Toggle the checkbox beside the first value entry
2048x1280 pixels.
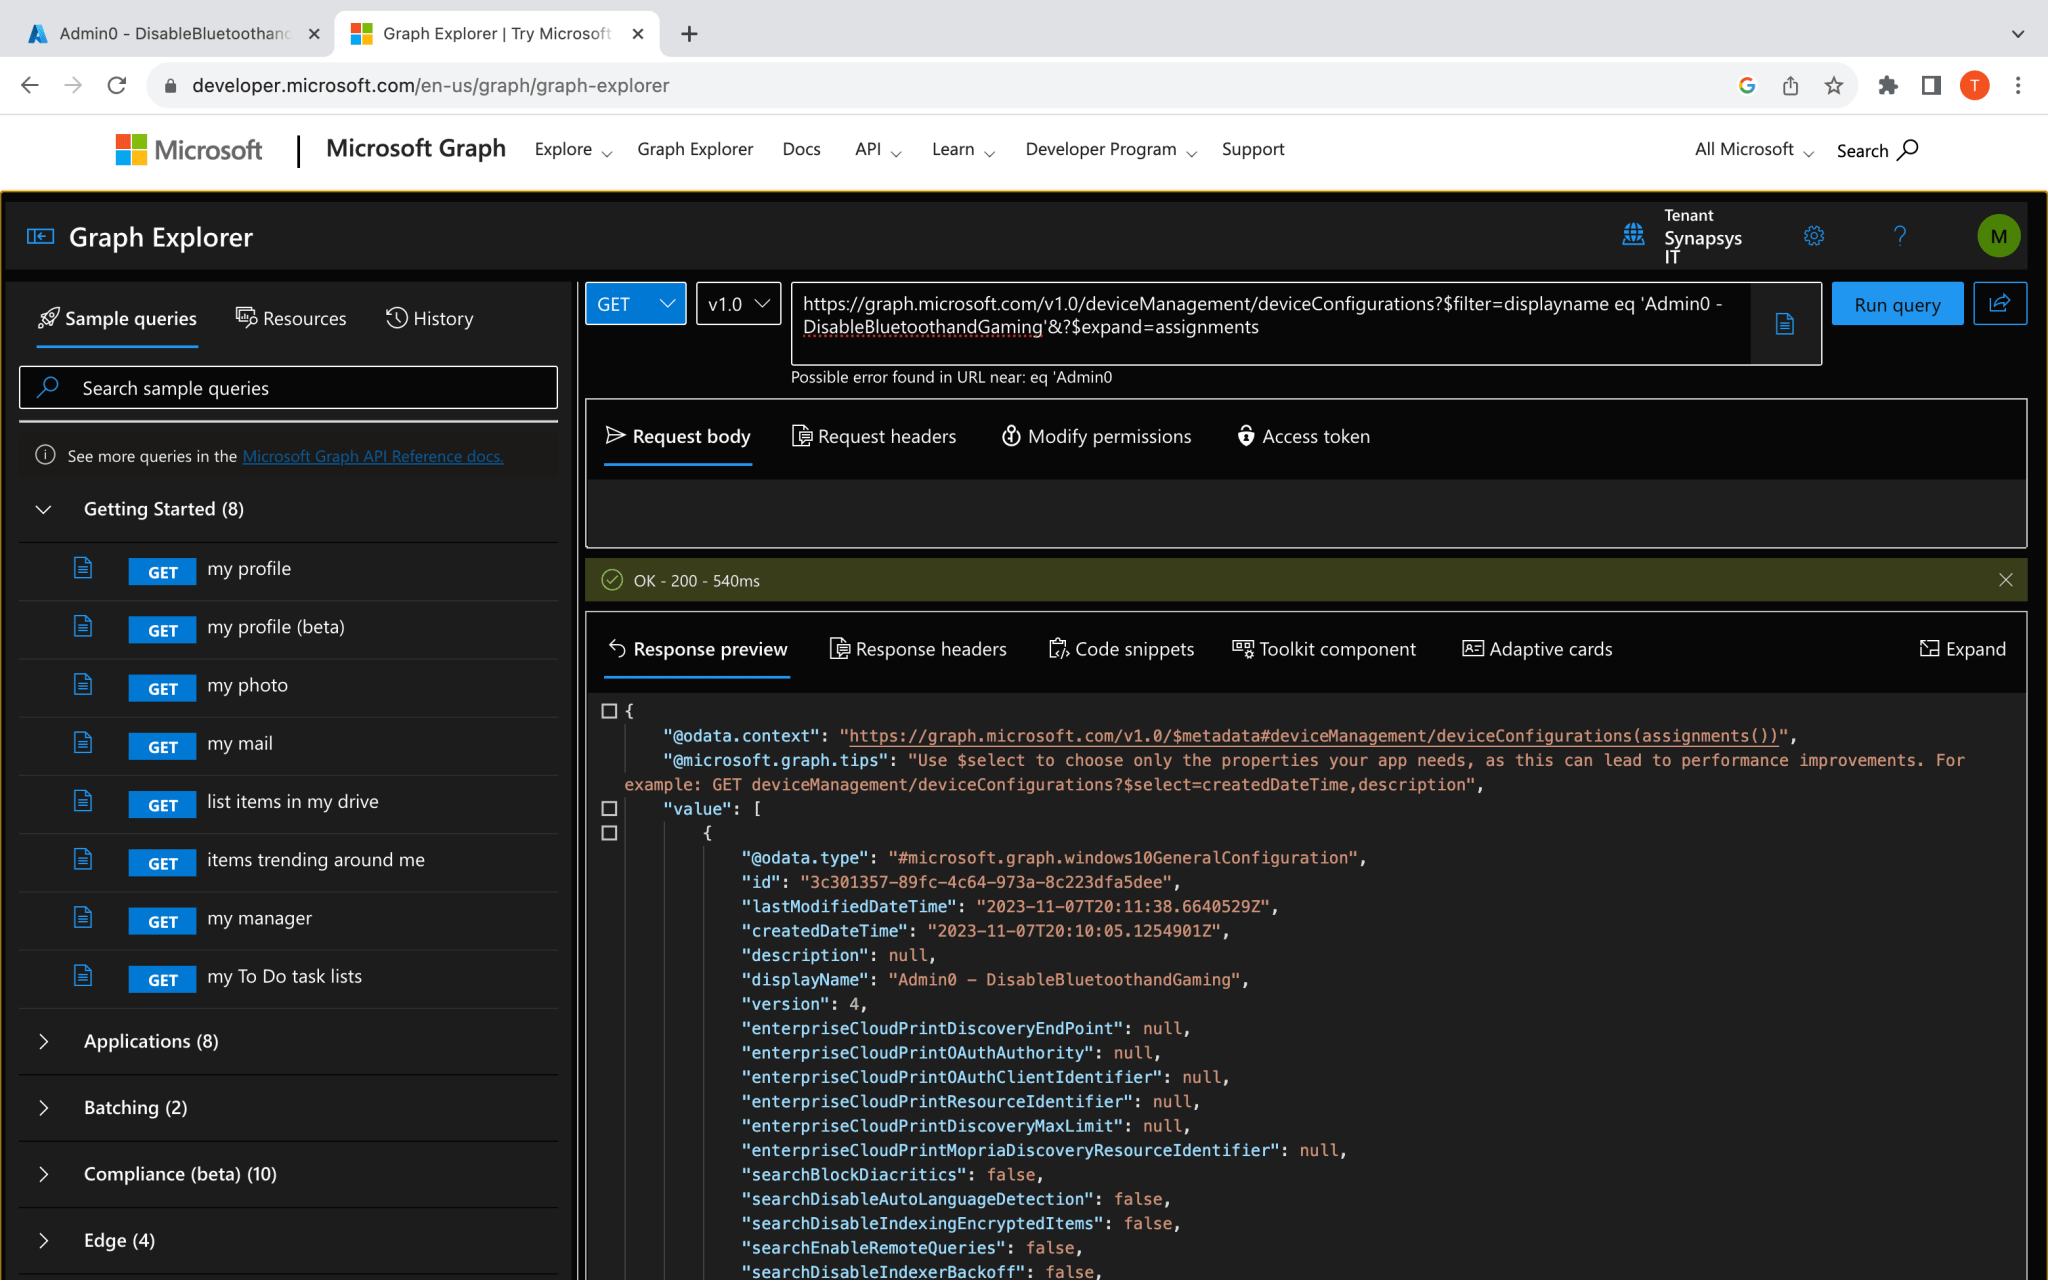tap(609, 833)
